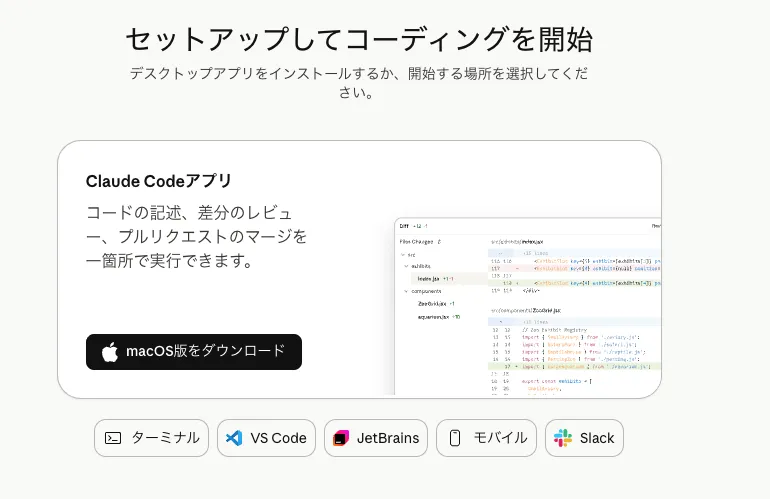770x499 pixels.
Task: Collapse the src folder in diff preview
Action: point(403,255)
